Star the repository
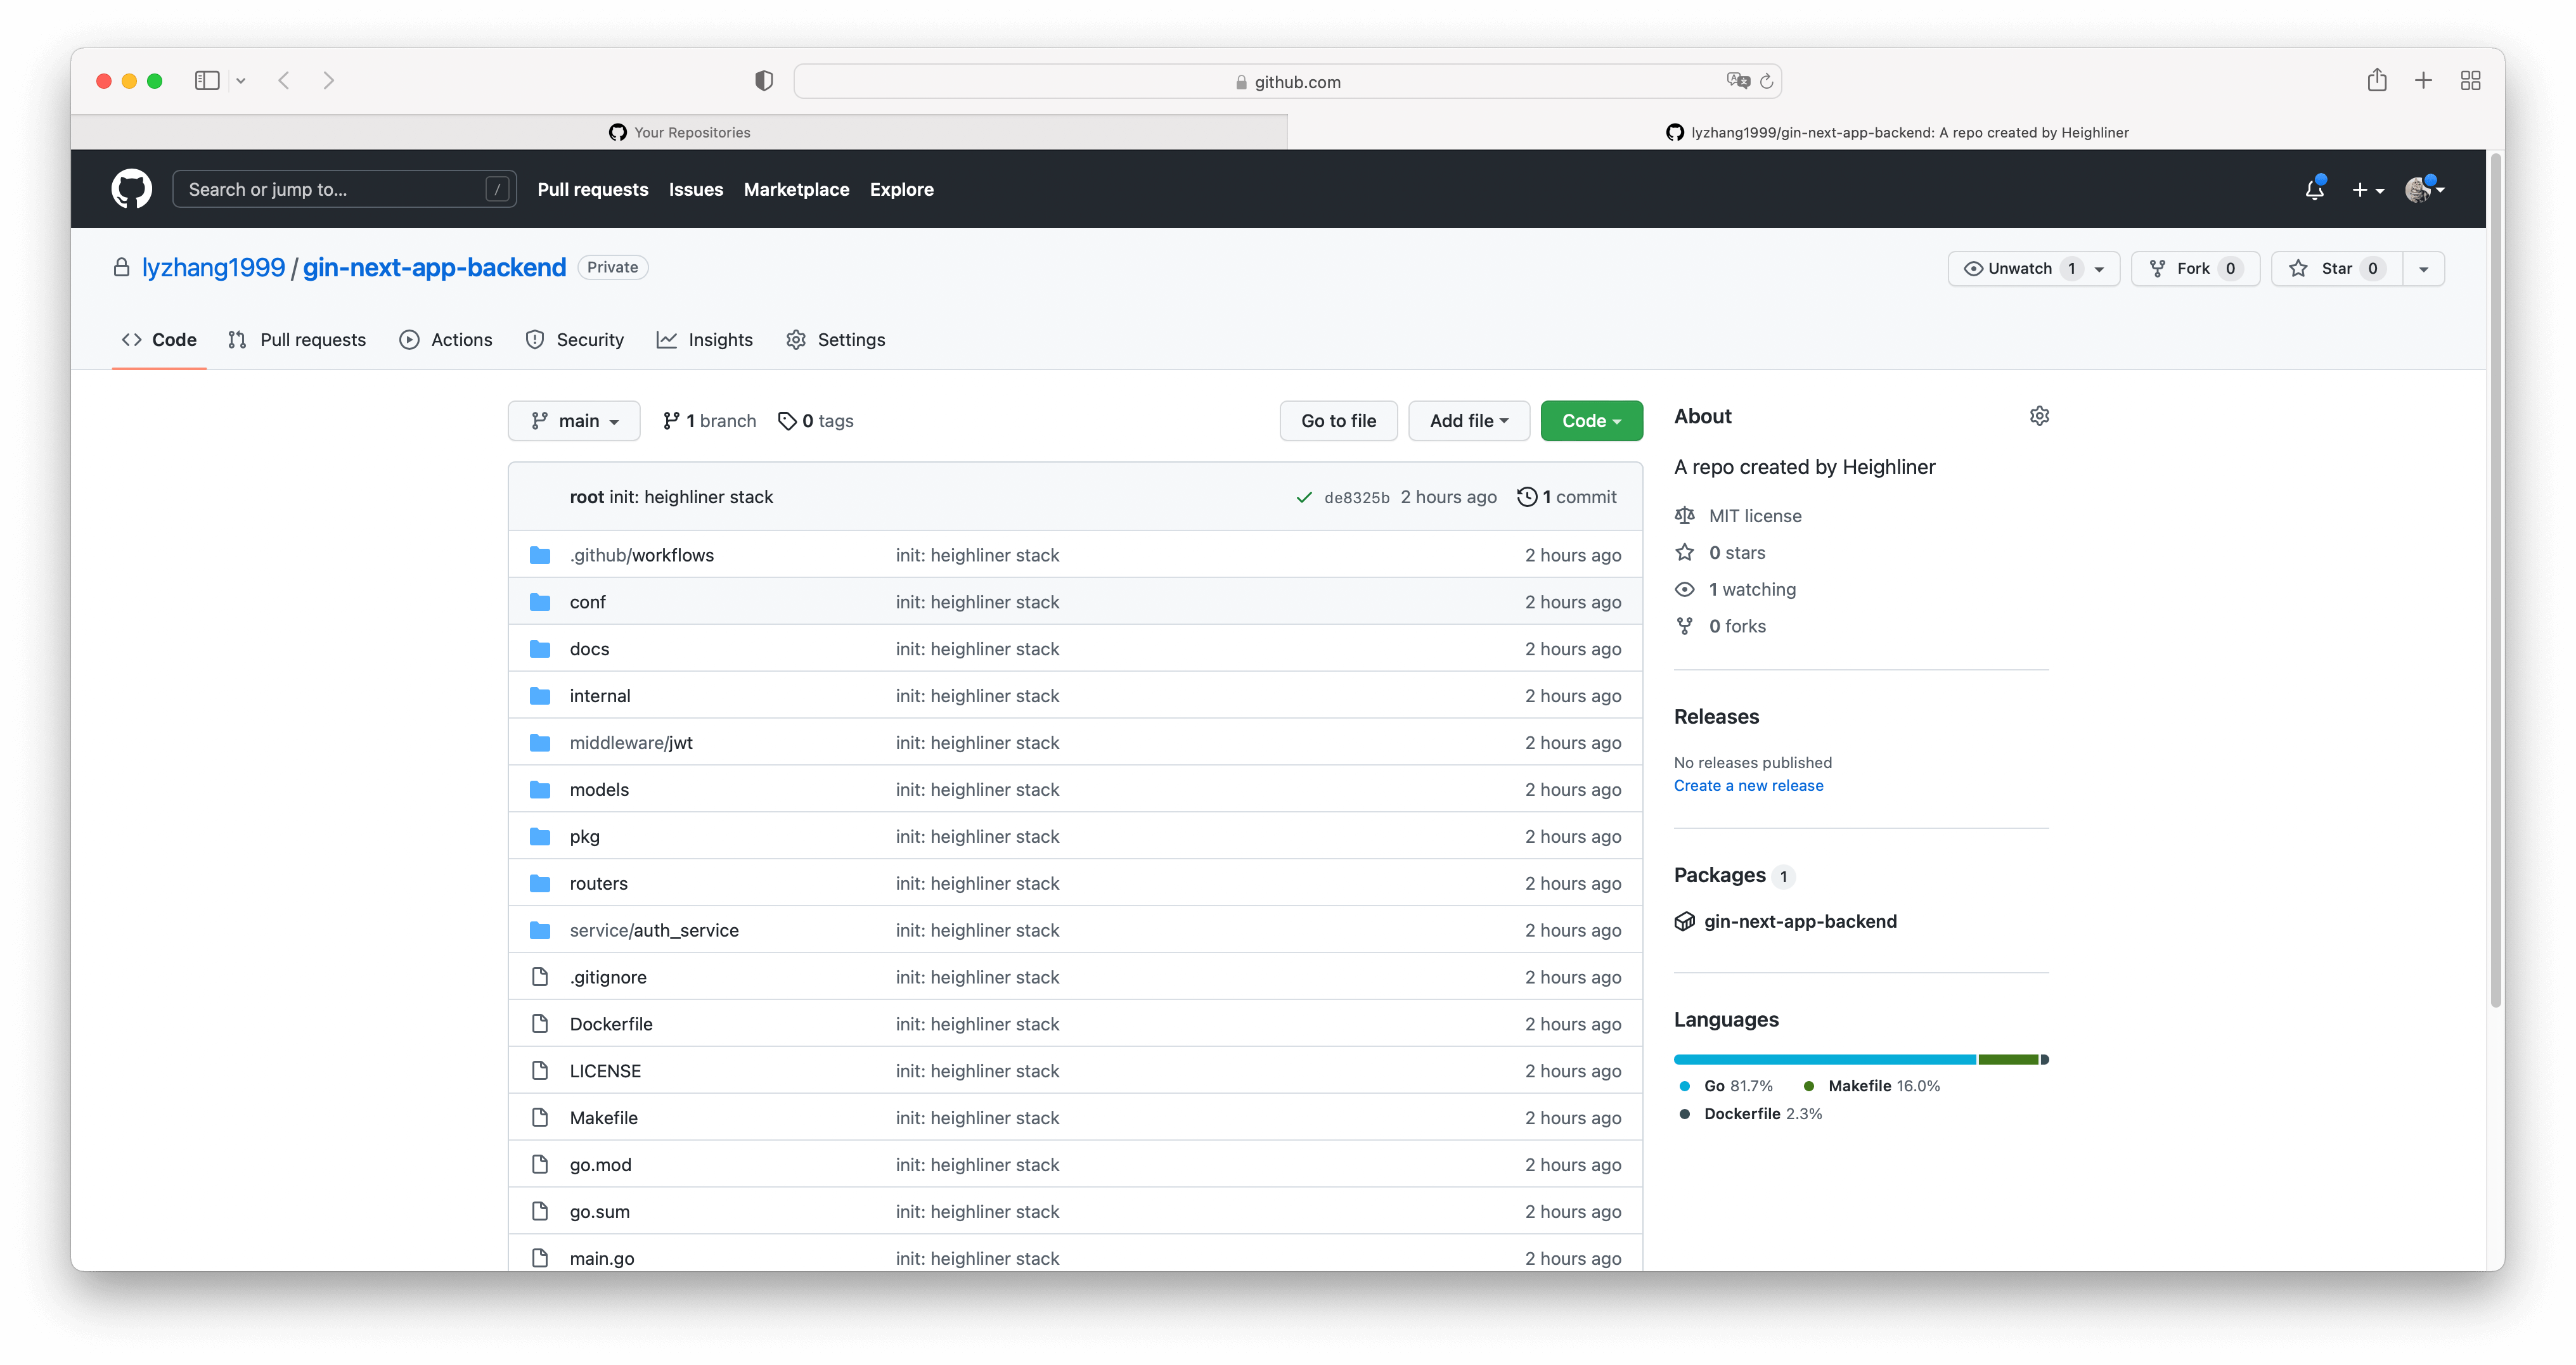This screenshot has height=1365, width=2576. 2336,269
